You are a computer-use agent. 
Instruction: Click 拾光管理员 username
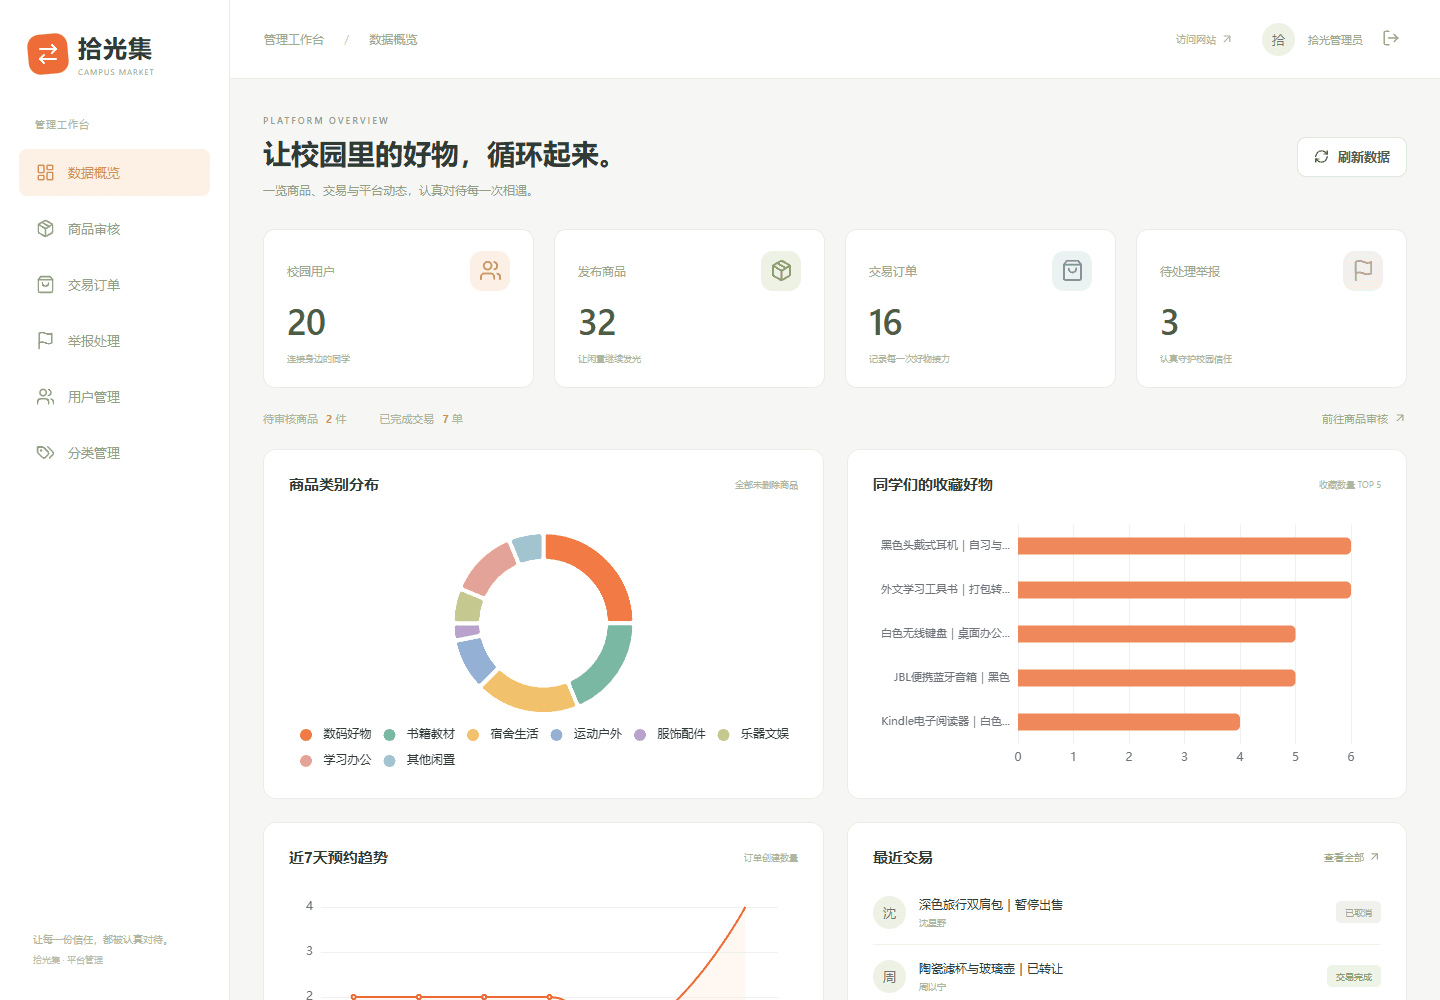(1335, 40)
